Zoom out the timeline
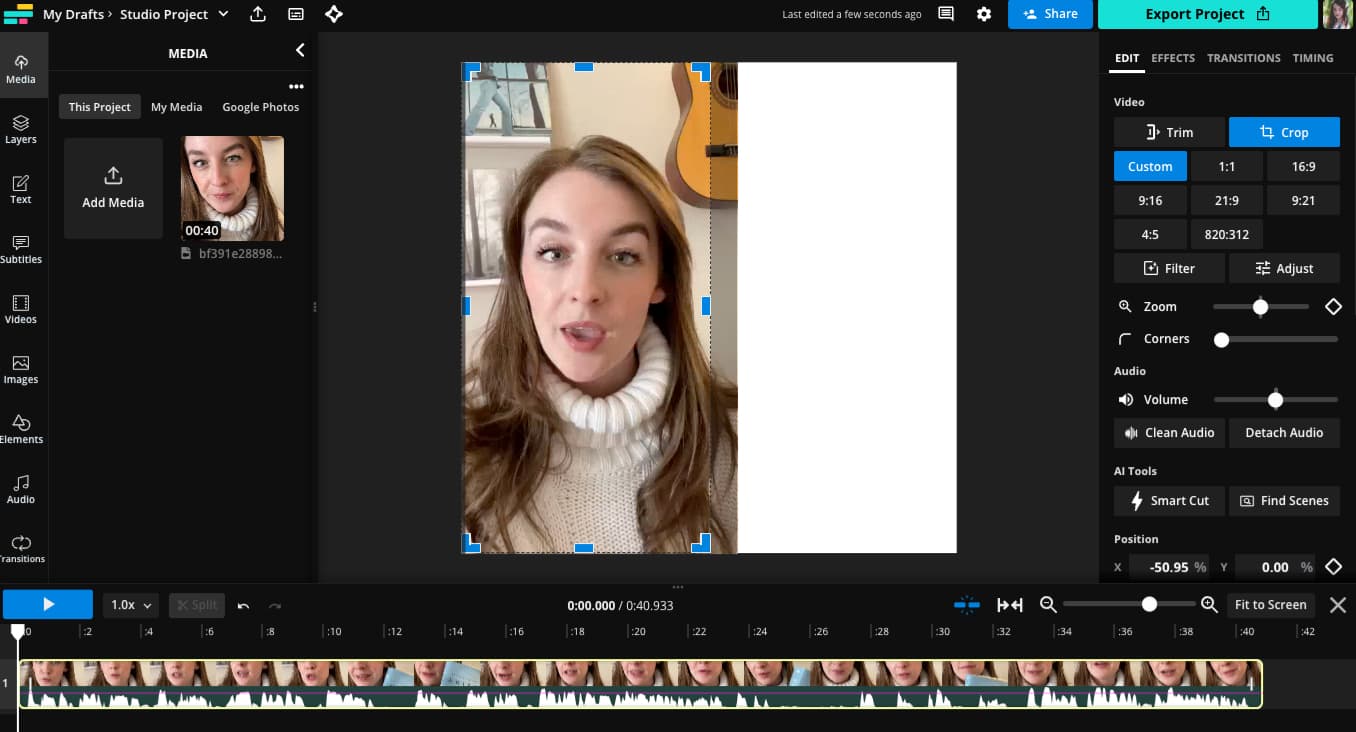The height and width of the screenshot is (732, 1356). point(1048,605)
